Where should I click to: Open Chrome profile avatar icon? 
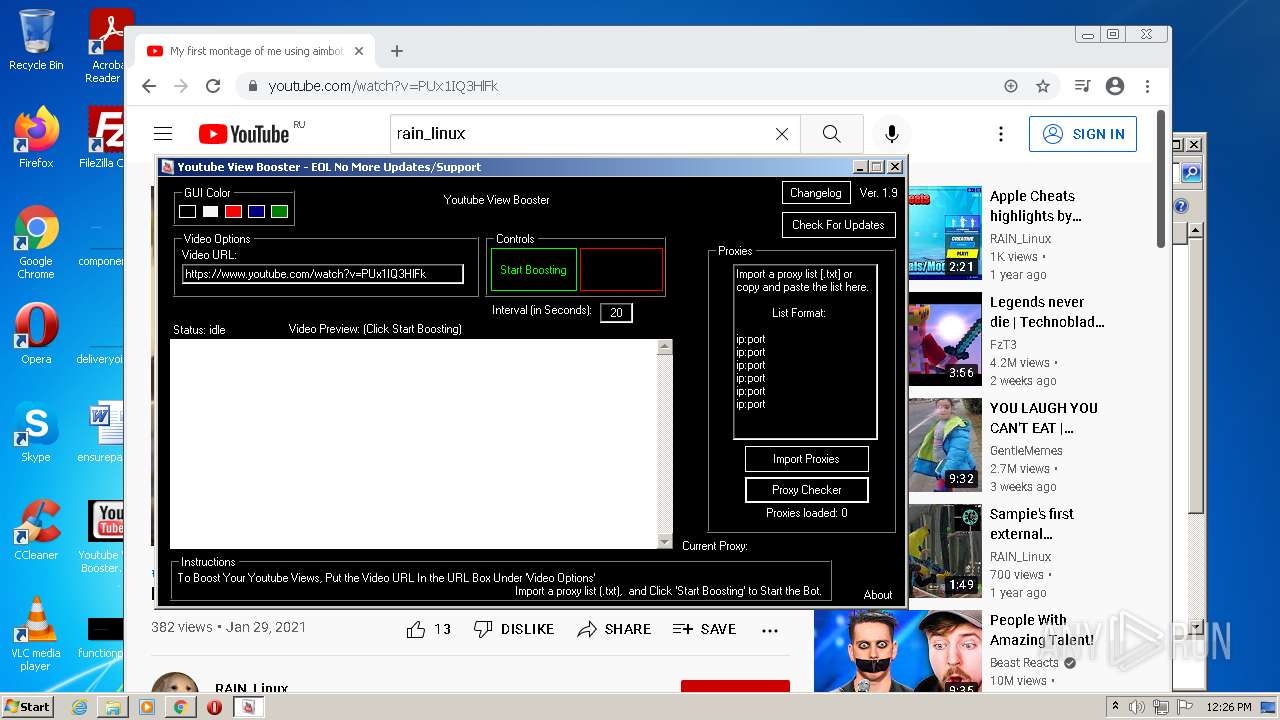(1115, 86)
